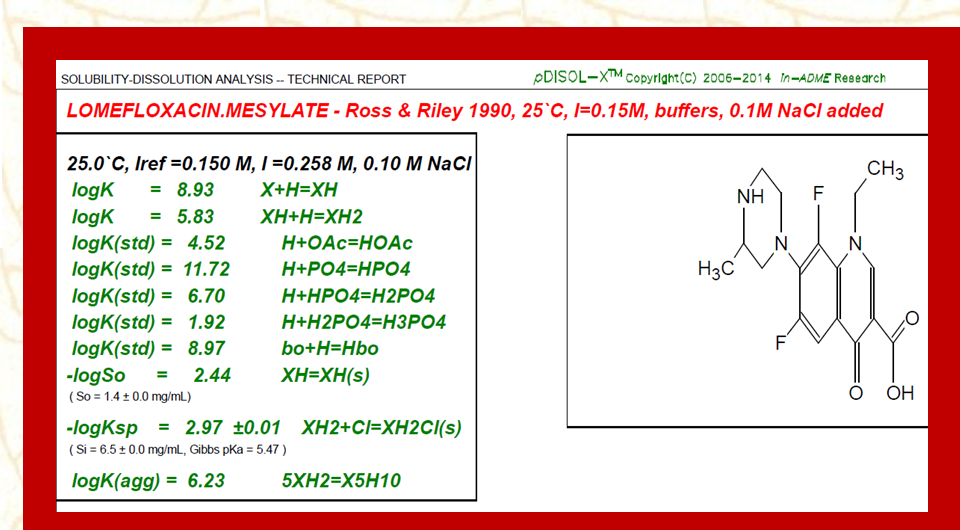The image size is (960, 530).
Task: Click the H3C label on the structure
Action: [x=715, y=269]
